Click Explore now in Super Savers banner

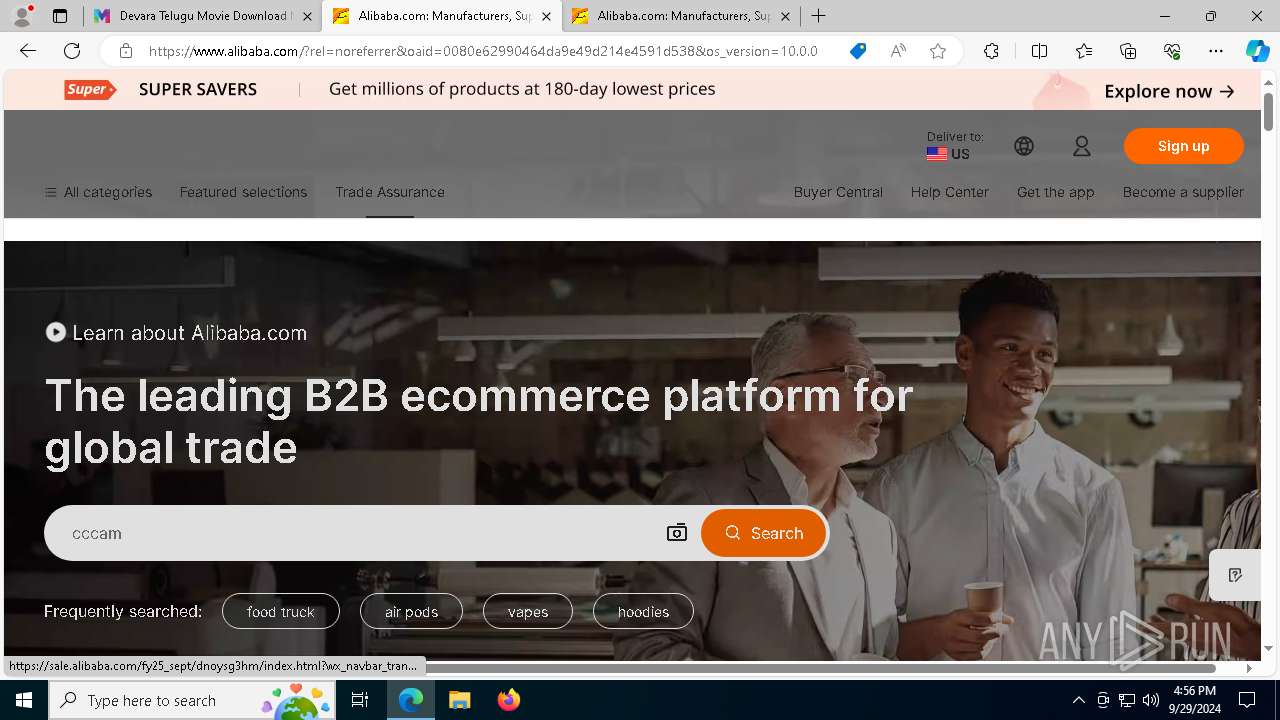(1169, 91)
